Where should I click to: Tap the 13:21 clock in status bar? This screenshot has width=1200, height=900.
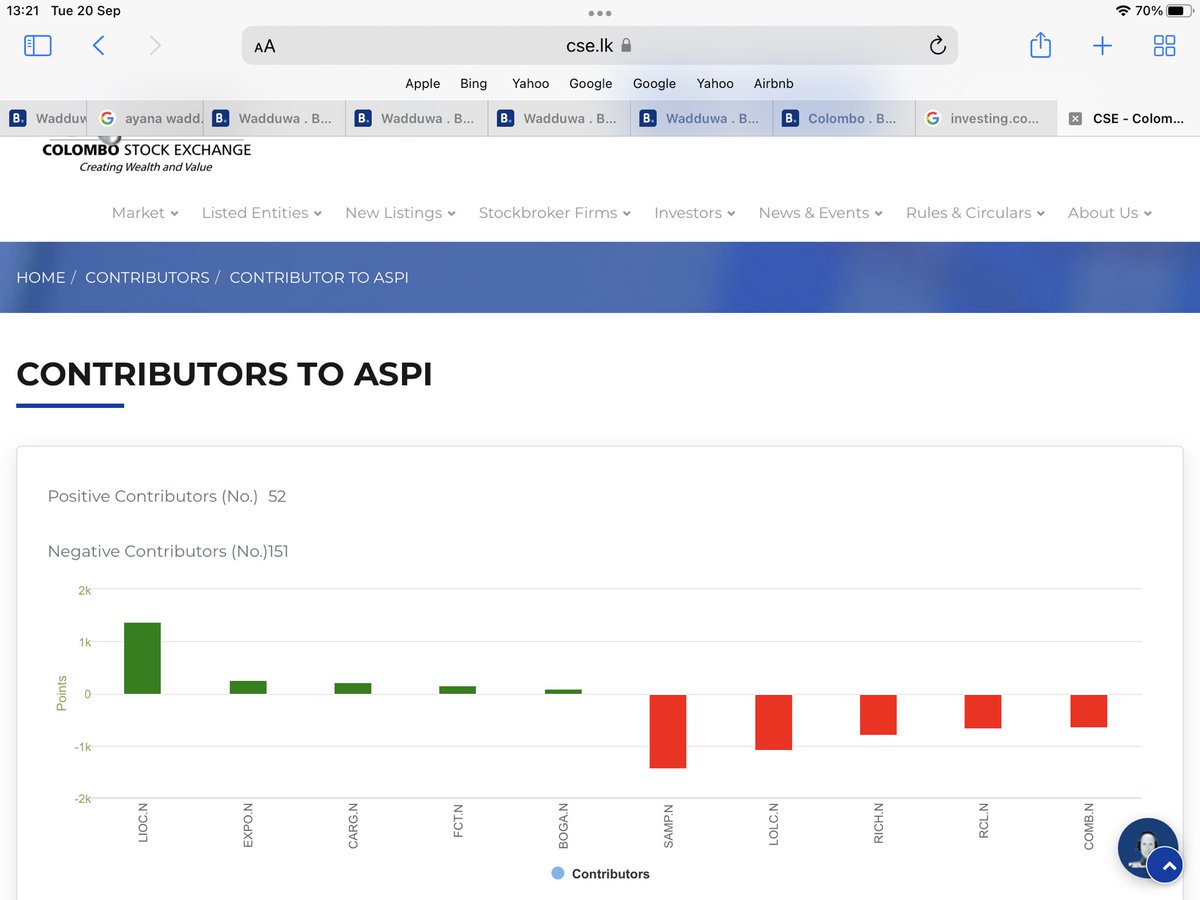click(24, 11)
